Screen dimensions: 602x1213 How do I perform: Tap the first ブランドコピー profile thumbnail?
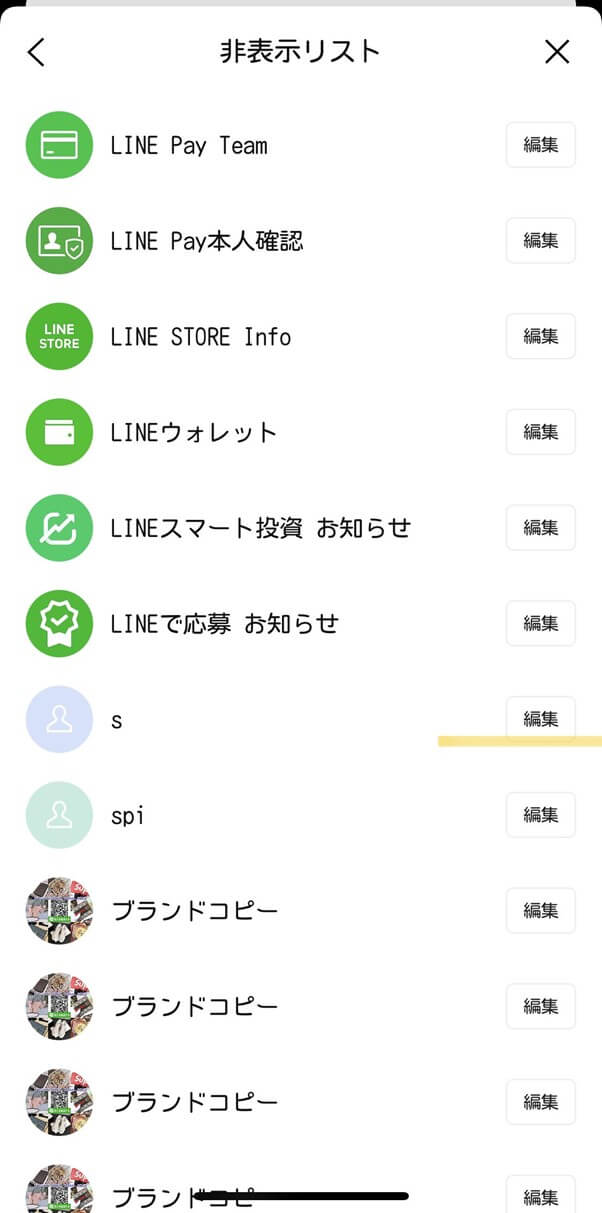(x=58, y=910)
